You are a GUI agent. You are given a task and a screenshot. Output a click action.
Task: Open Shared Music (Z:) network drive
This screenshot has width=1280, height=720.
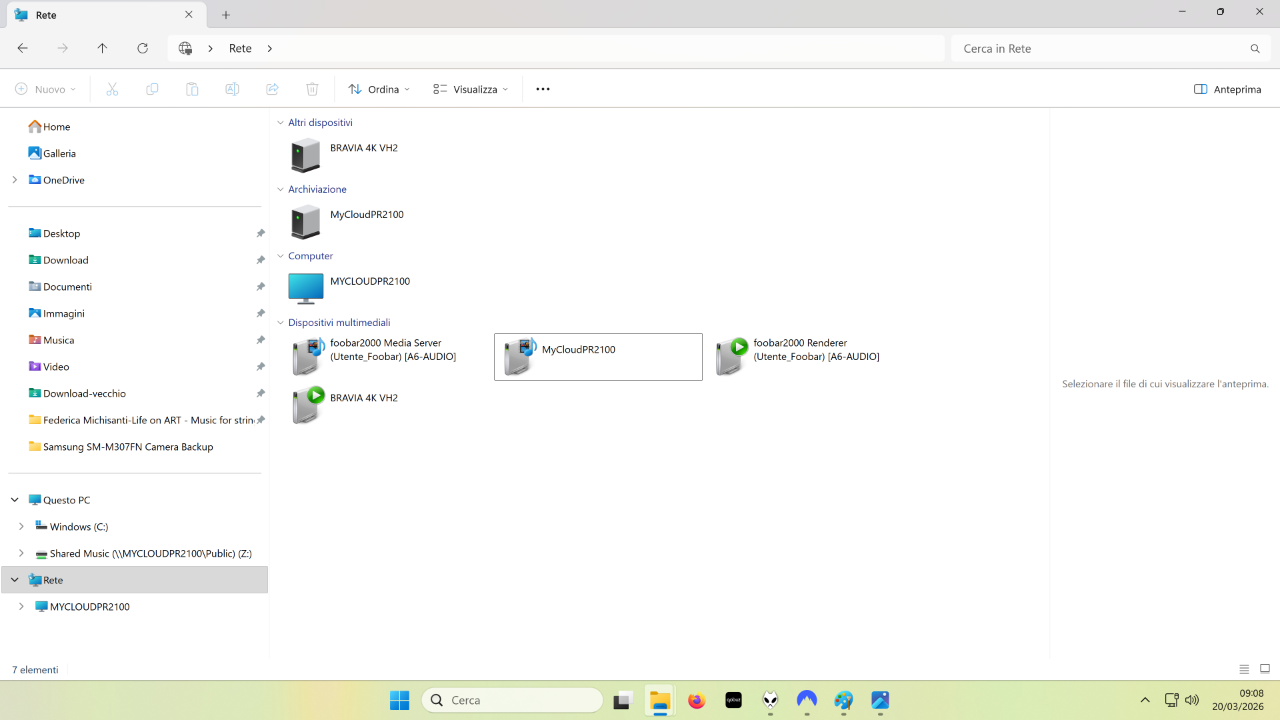[x=150, y=553]
